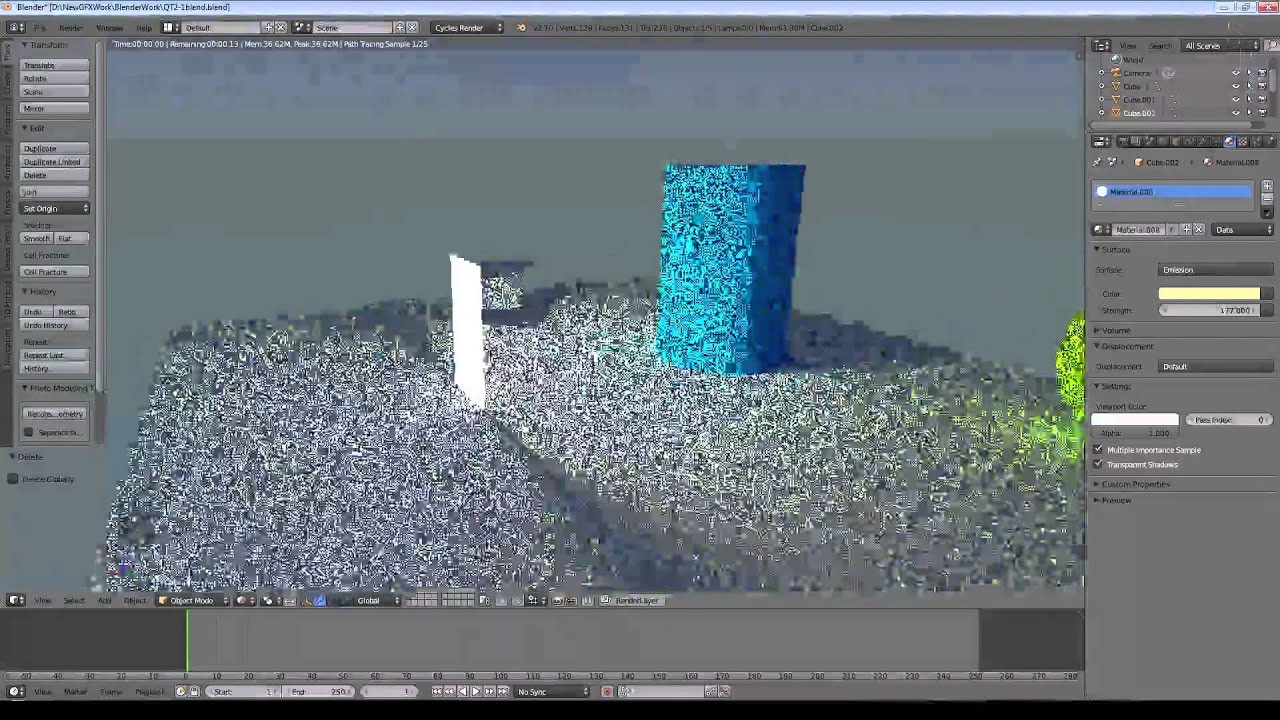Open Help menu
This screenshot has height=720, width=1280.
click(144, 28)
